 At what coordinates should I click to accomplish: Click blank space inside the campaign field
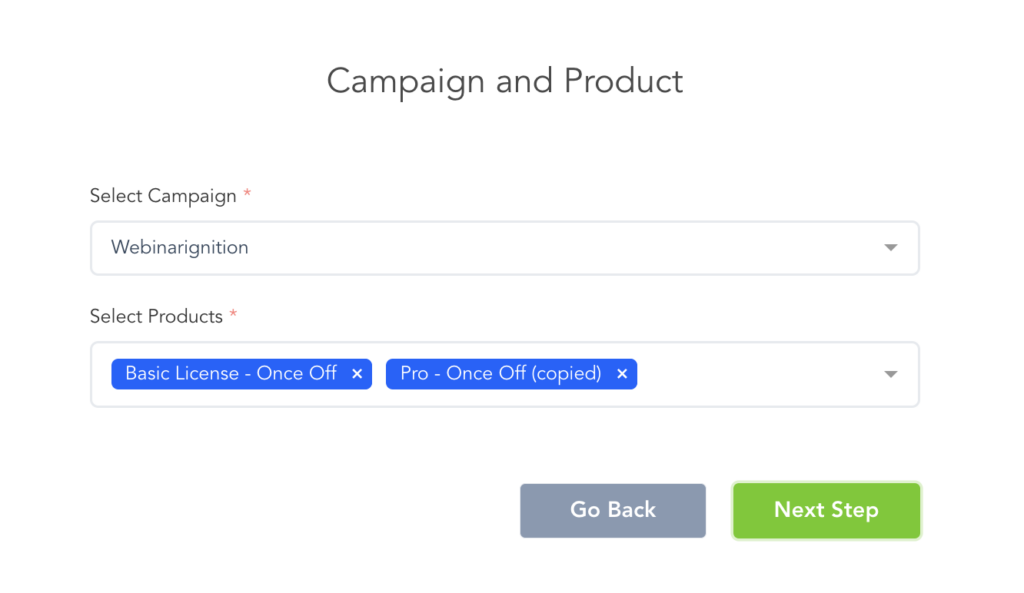(x=550, y=248)
